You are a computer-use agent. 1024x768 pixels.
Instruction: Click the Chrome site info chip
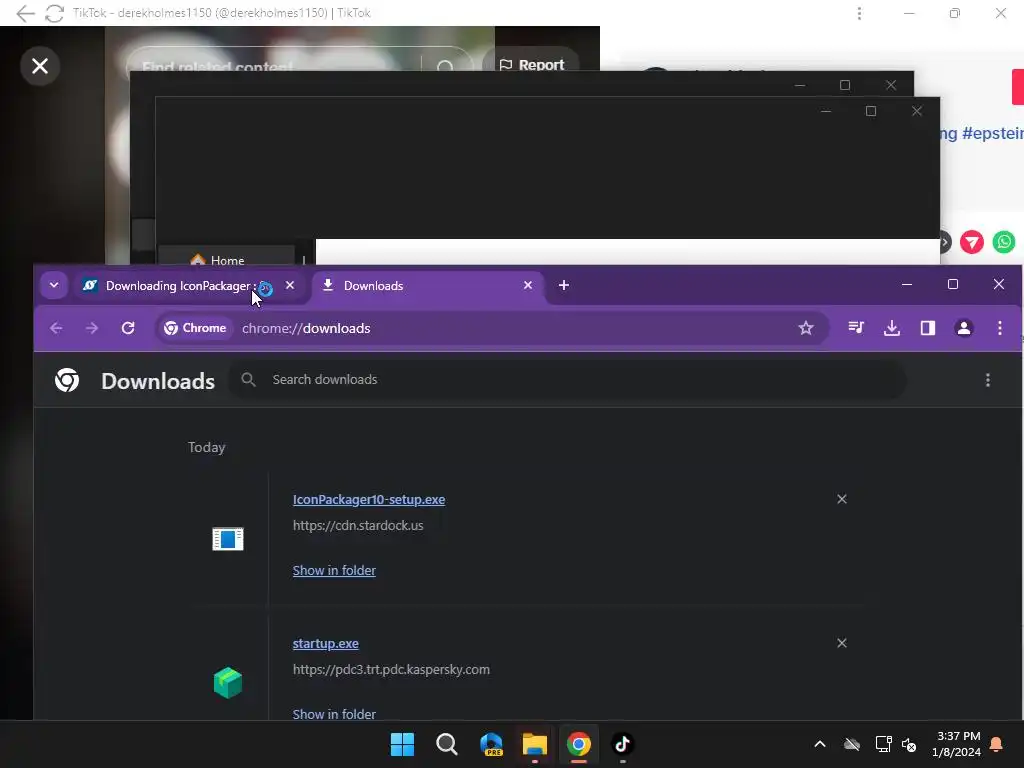[195, 328]
